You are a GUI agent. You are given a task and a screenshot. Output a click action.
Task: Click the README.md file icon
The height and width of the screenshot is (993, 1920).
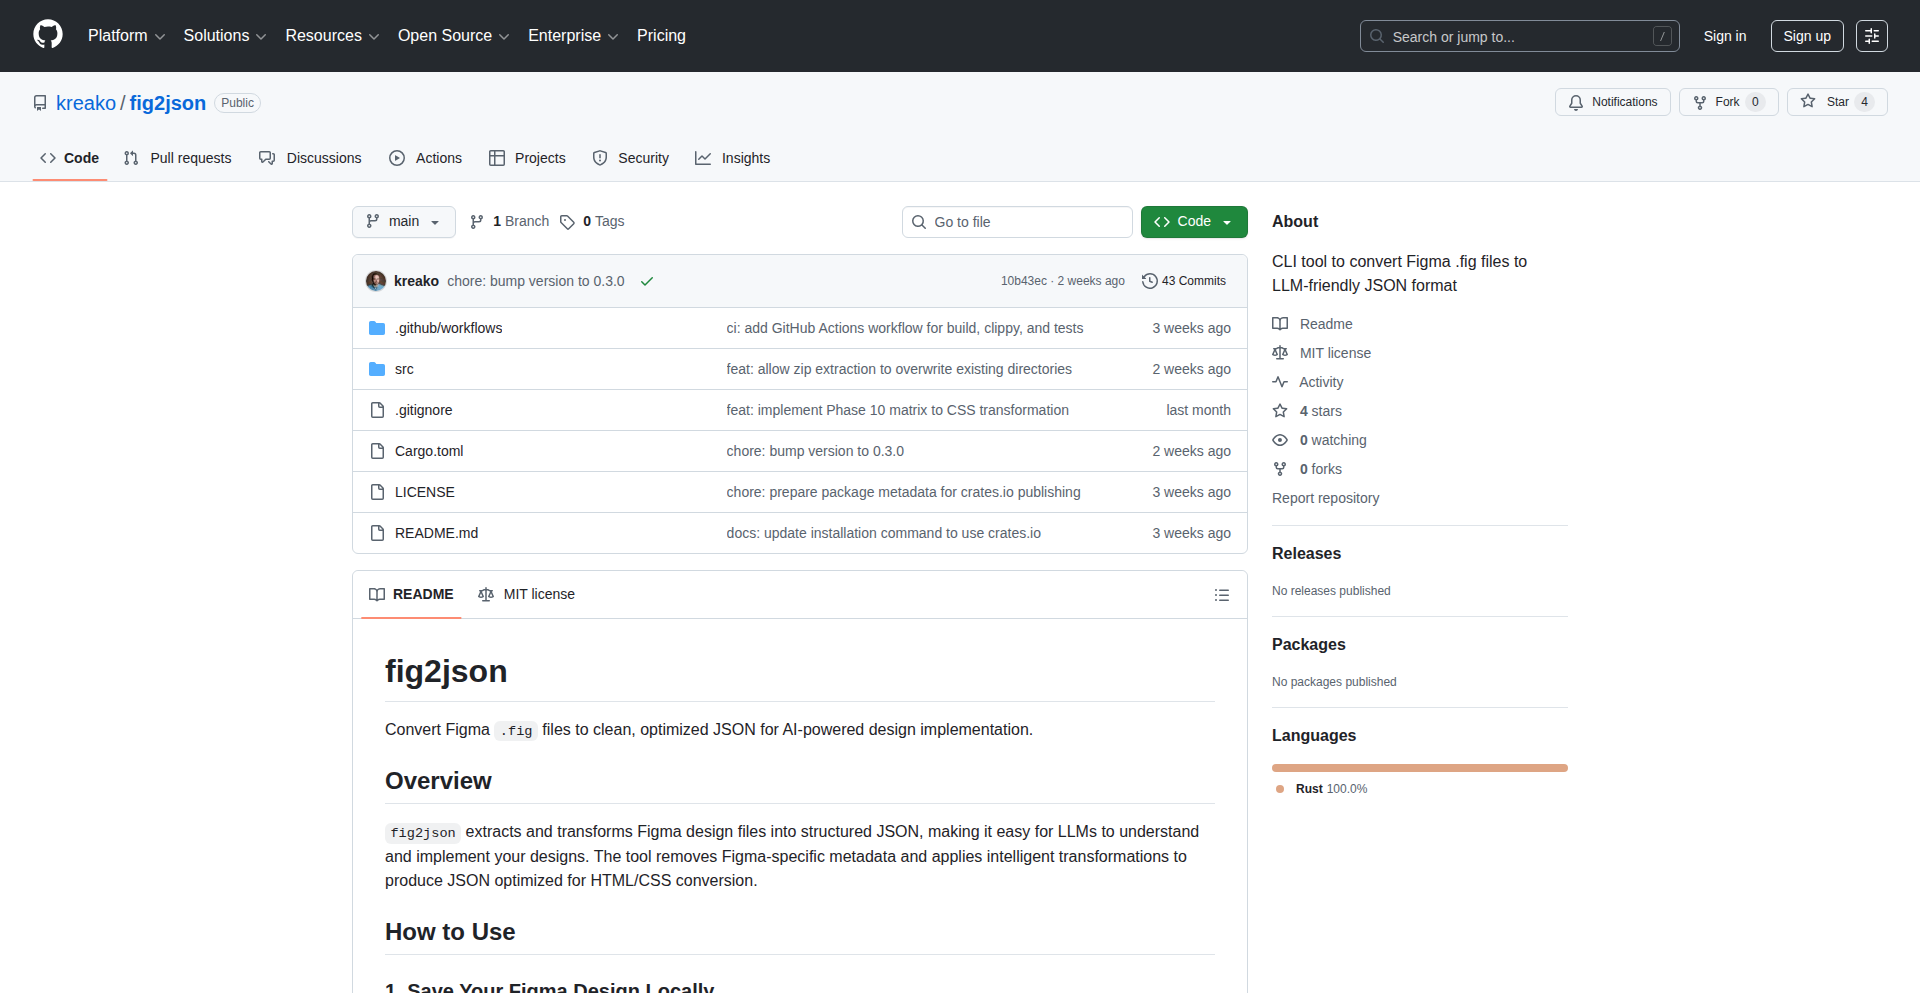tap(377, 533)
